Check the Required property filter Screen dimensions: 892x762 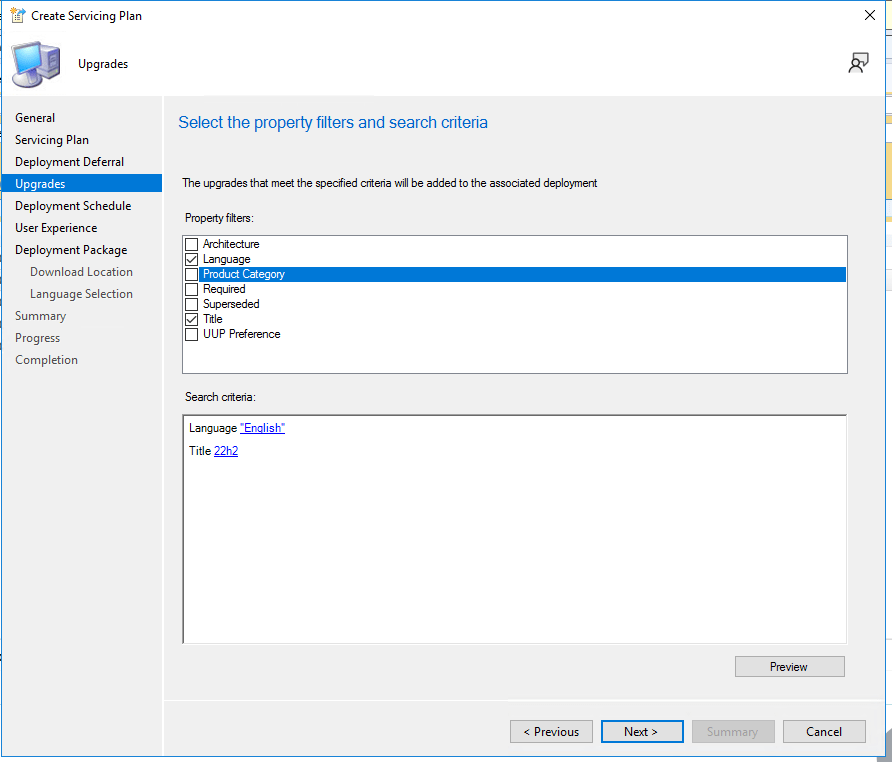pos(190,288)
